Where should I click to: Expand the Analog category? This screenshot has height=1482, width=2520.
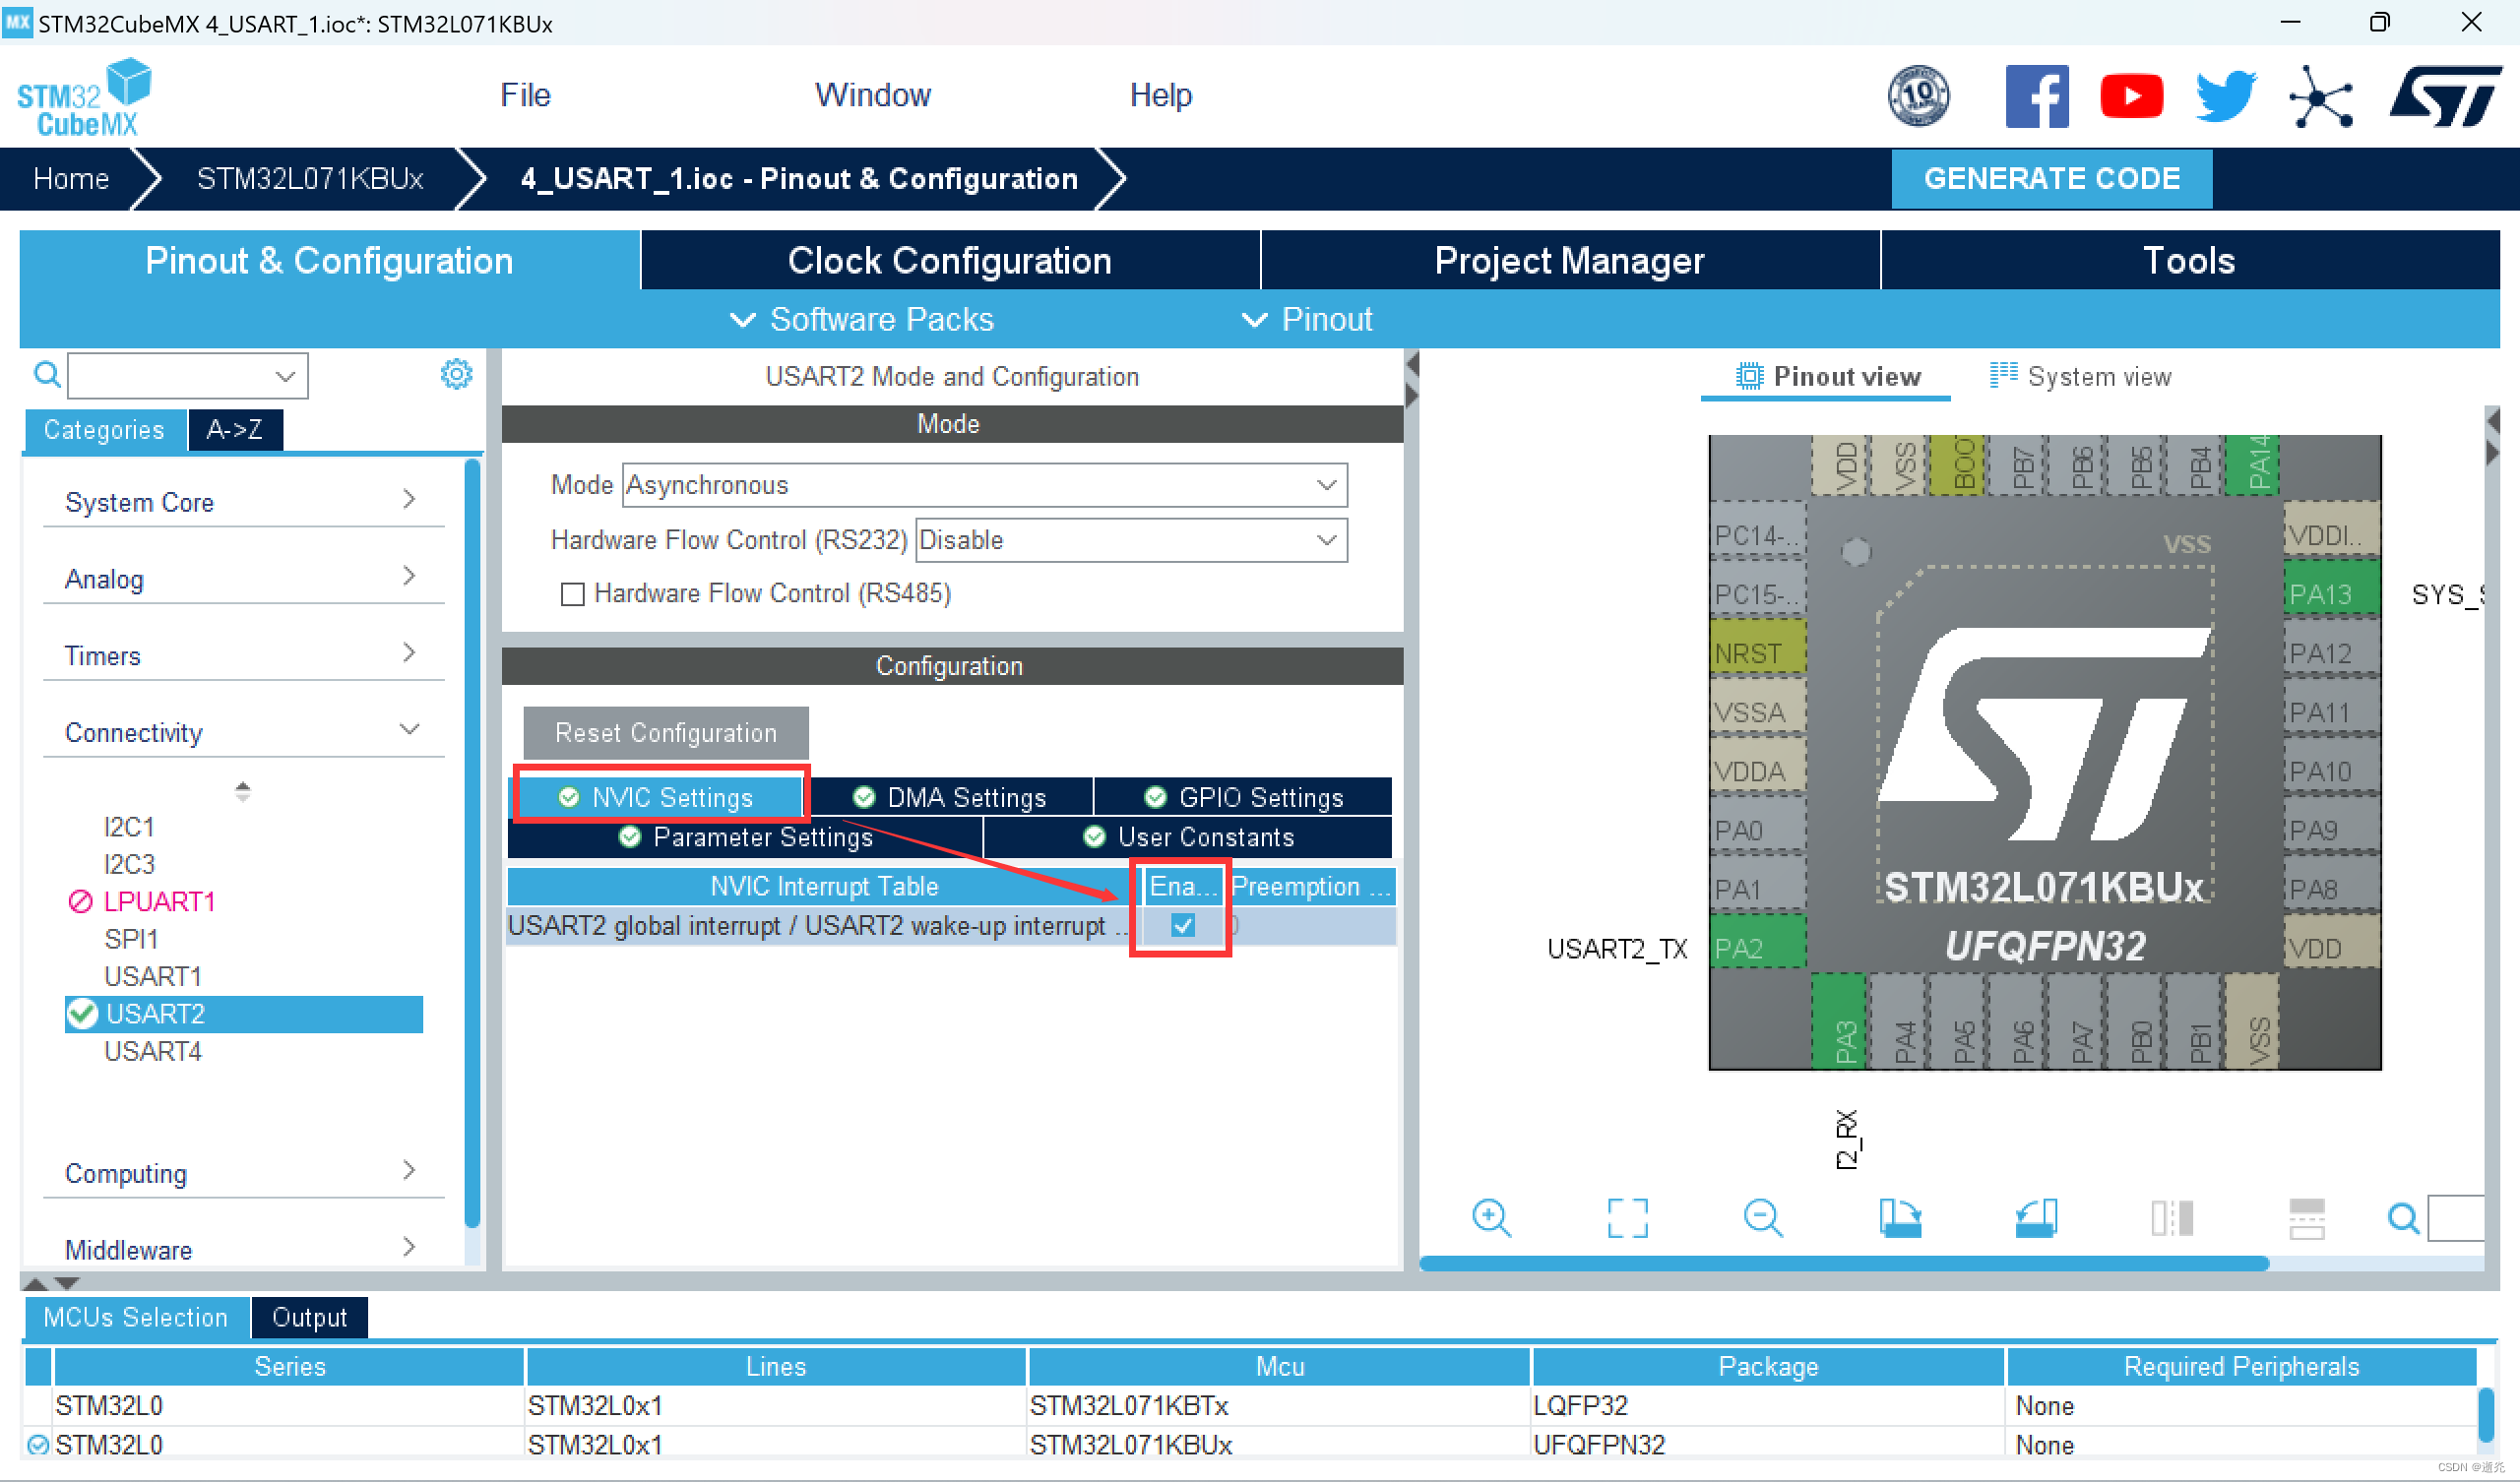243,578
